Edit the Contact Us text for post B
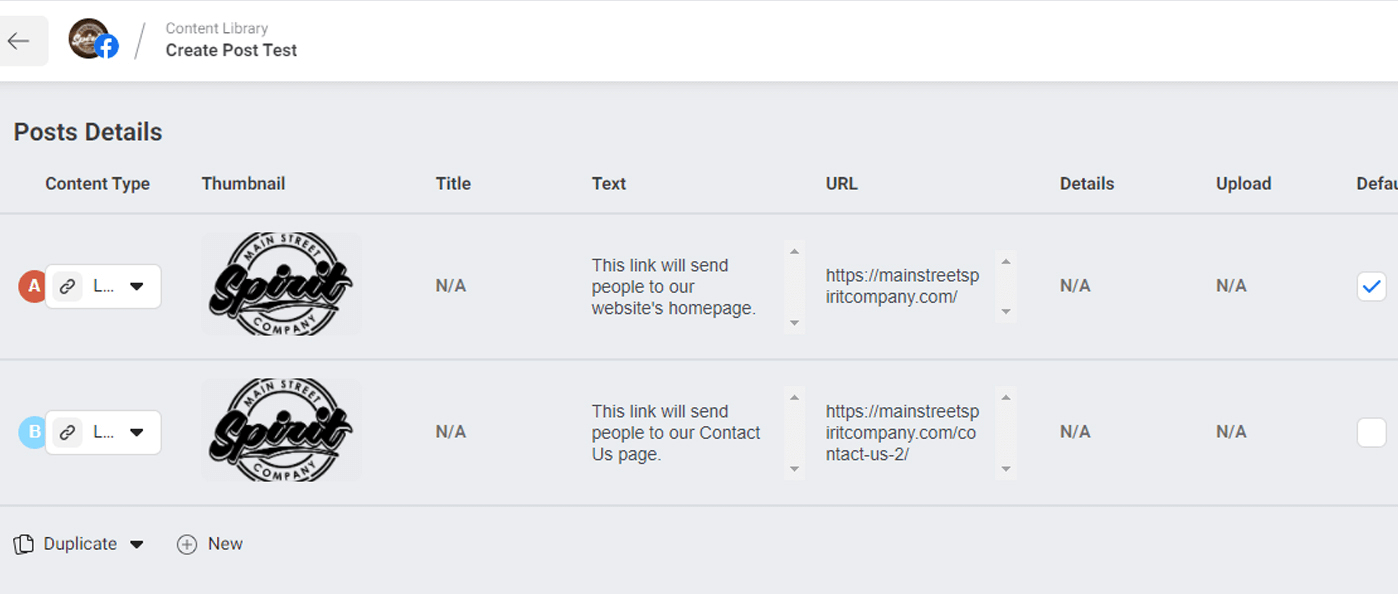Viewport: 1398px width, 594px height. click(677, 432)
